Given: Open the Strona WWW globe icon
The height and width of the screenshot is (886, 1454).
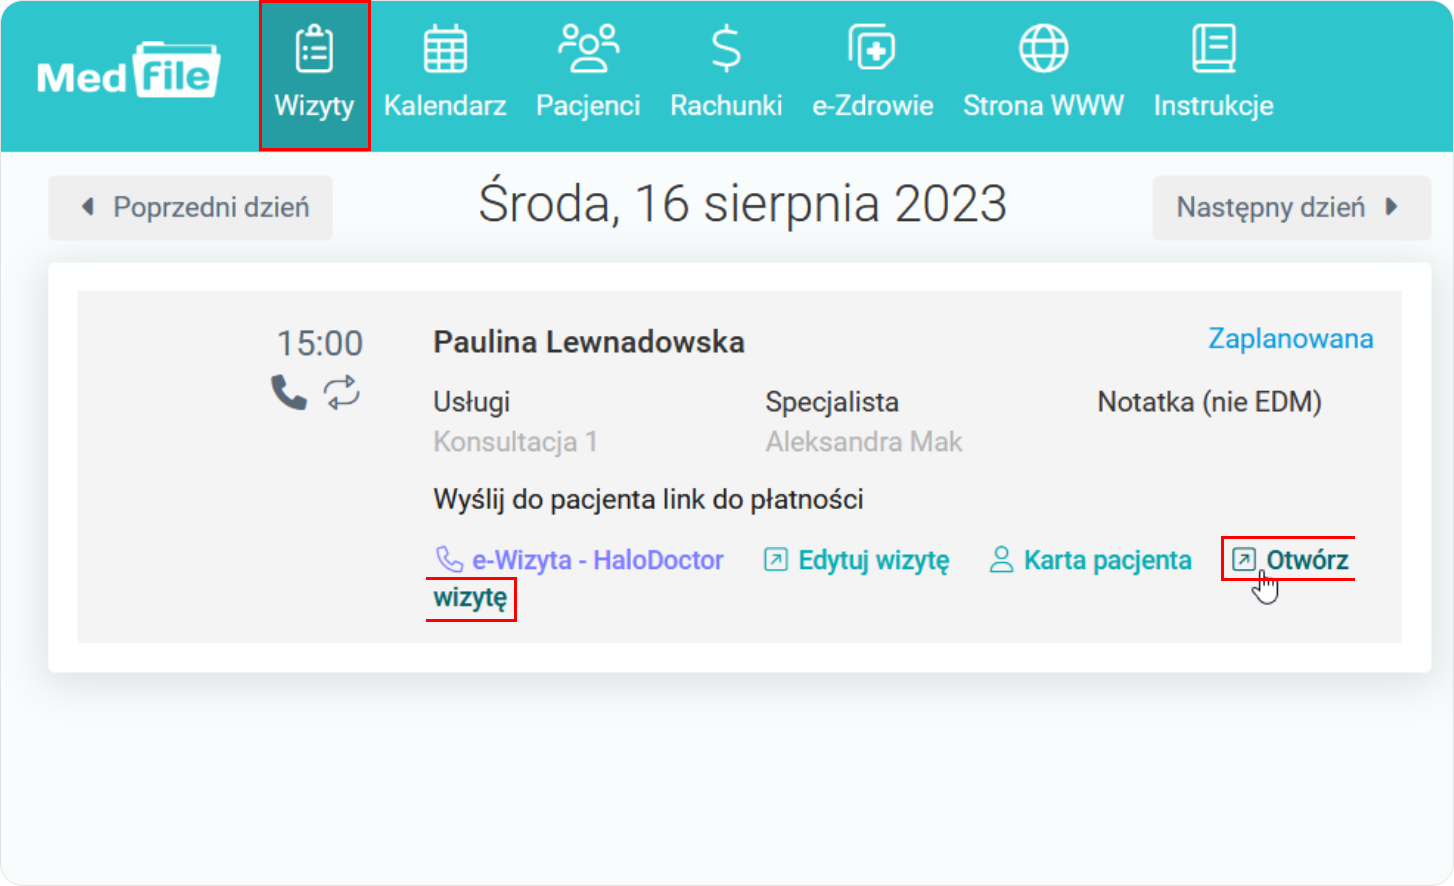Looking at the screenshot, I should coord(1043,49).
